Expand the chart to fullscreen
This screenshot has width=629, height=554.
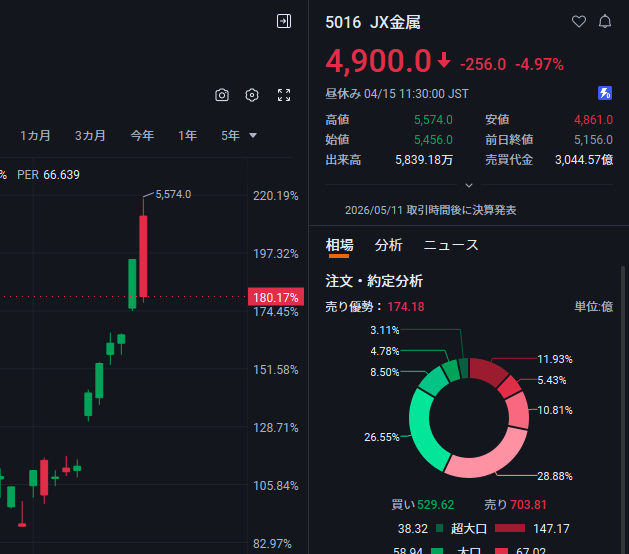pos(284,95)
